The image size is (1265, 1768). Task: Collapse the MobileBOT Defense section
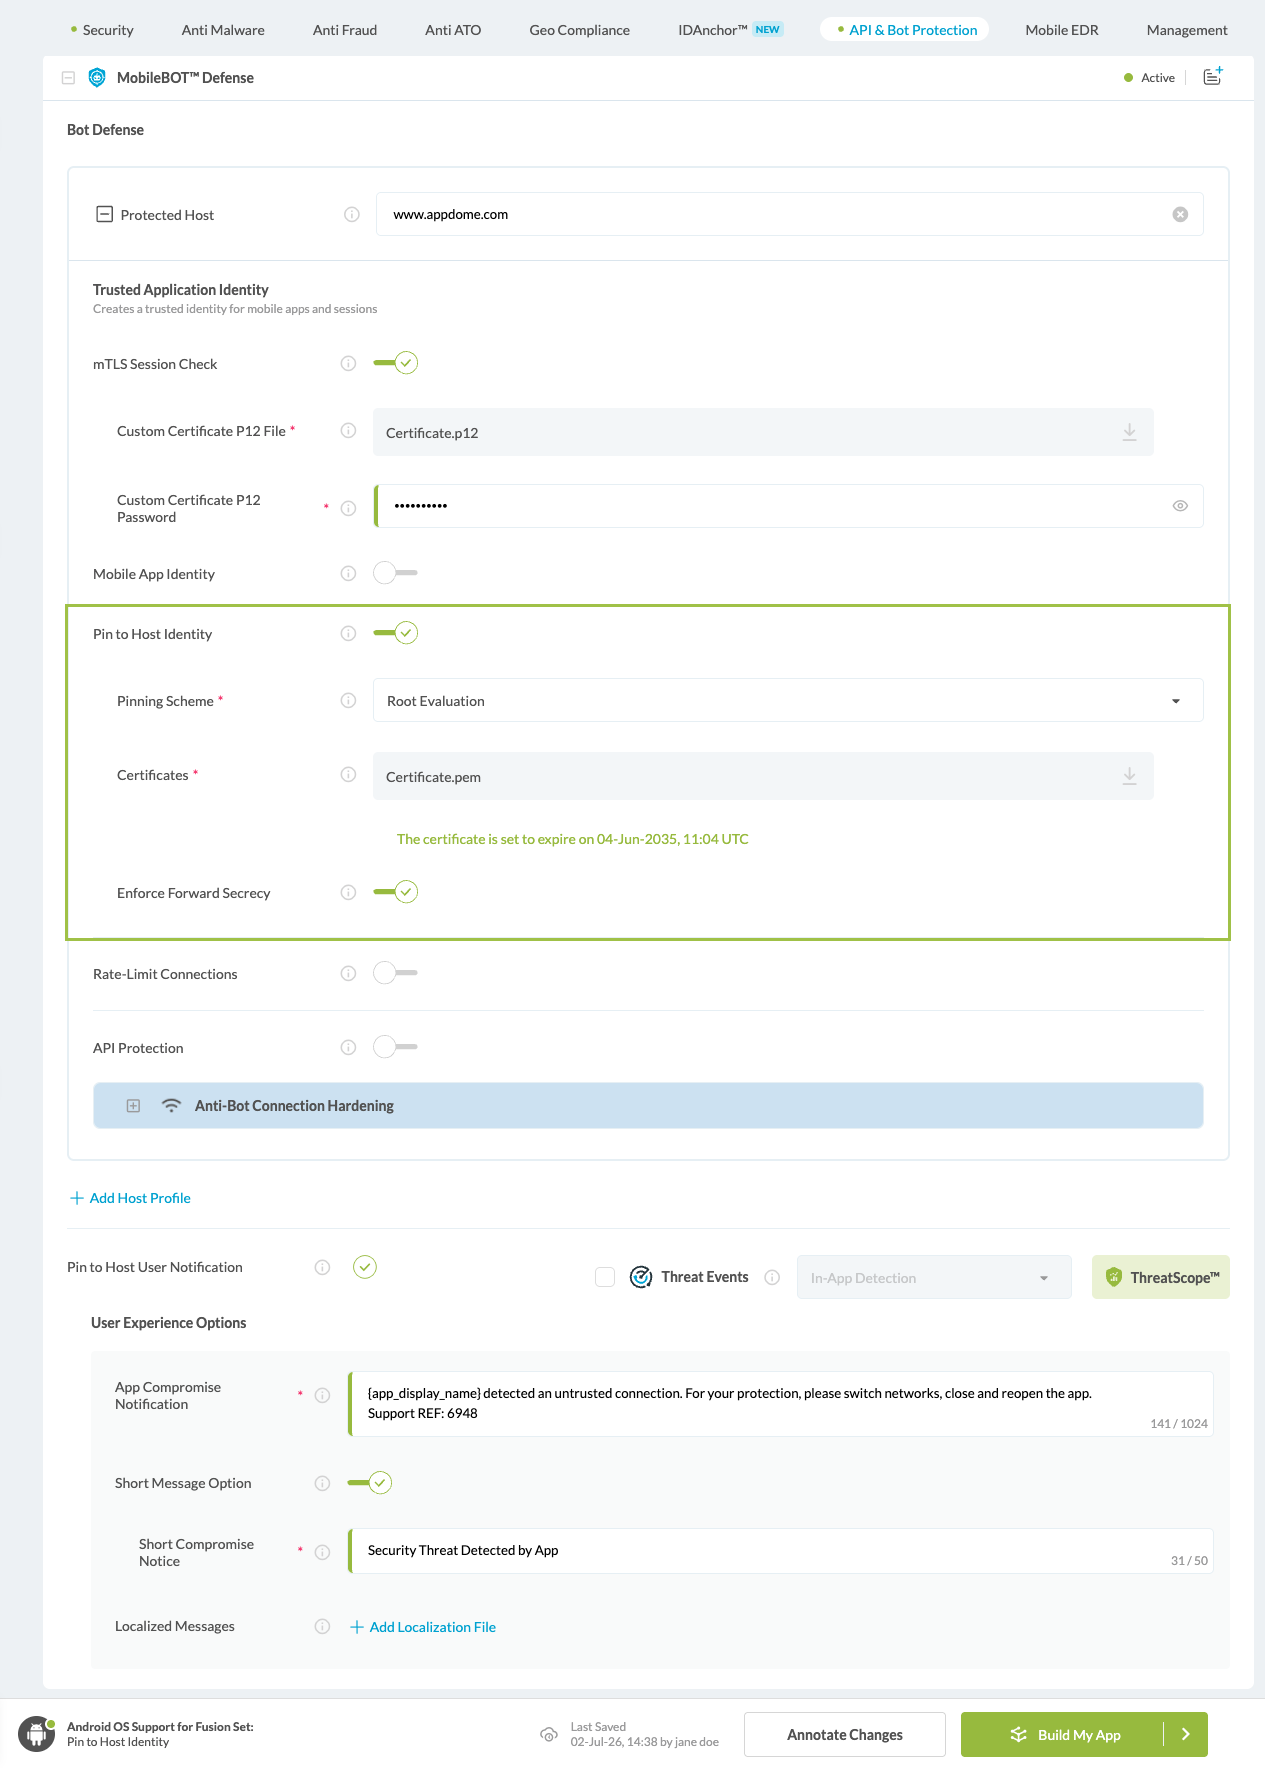[68, 78]
